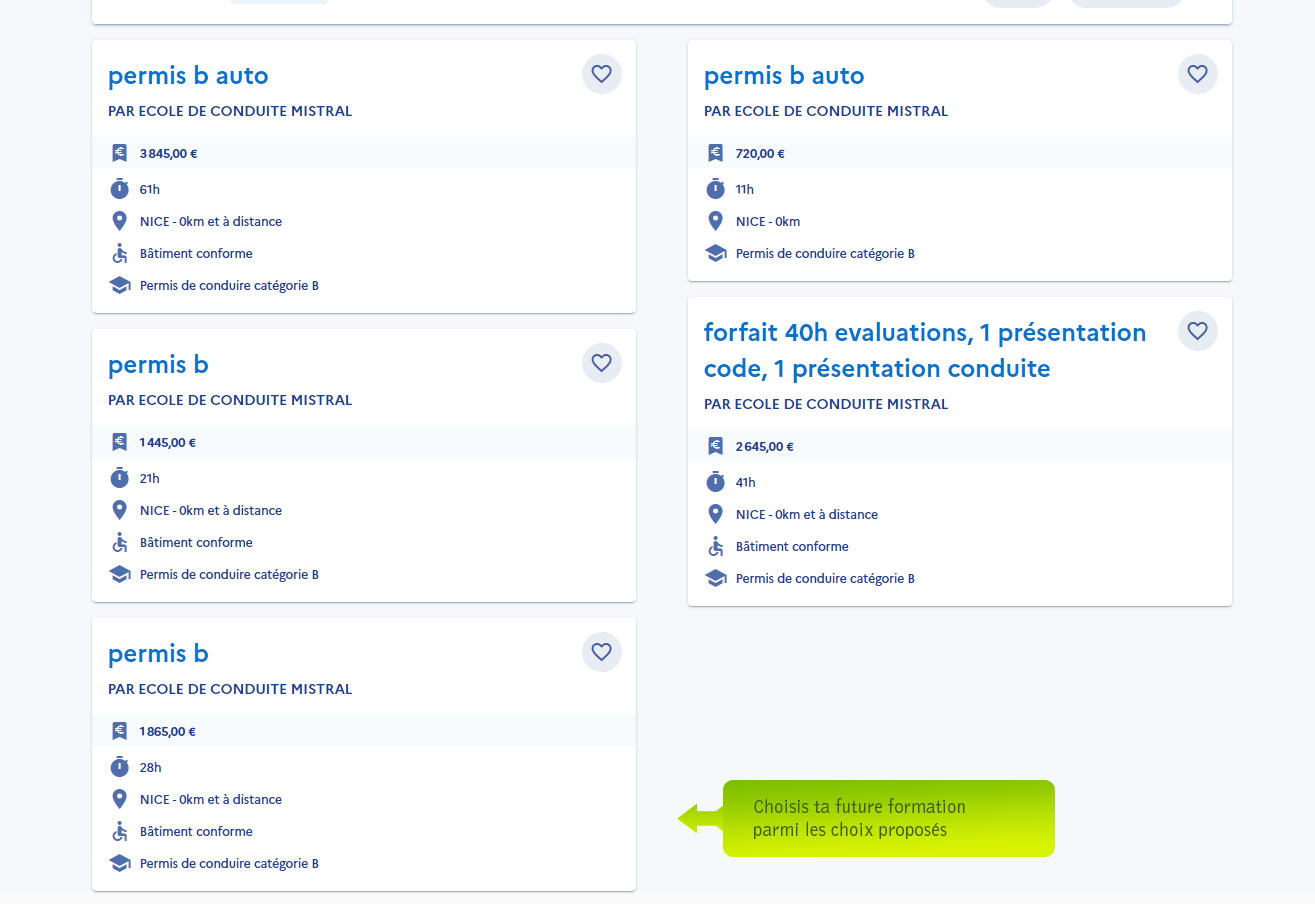
Task: Click NICE - 0km et à distance in the 61h card
Action: pyautogui.click(x=211, y=222)
